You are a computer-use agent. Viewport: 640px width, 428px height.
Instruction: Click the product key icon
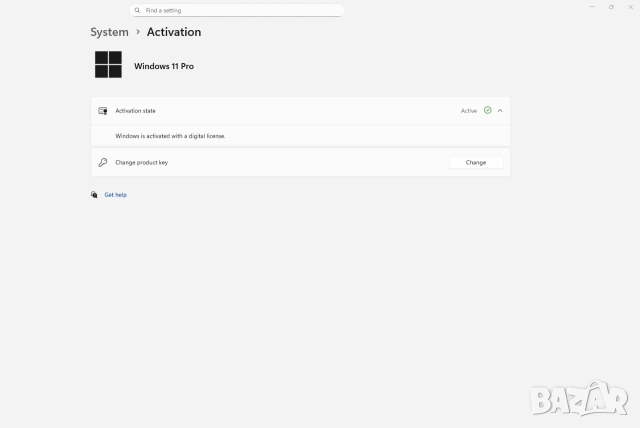click(x=103, y=162)
